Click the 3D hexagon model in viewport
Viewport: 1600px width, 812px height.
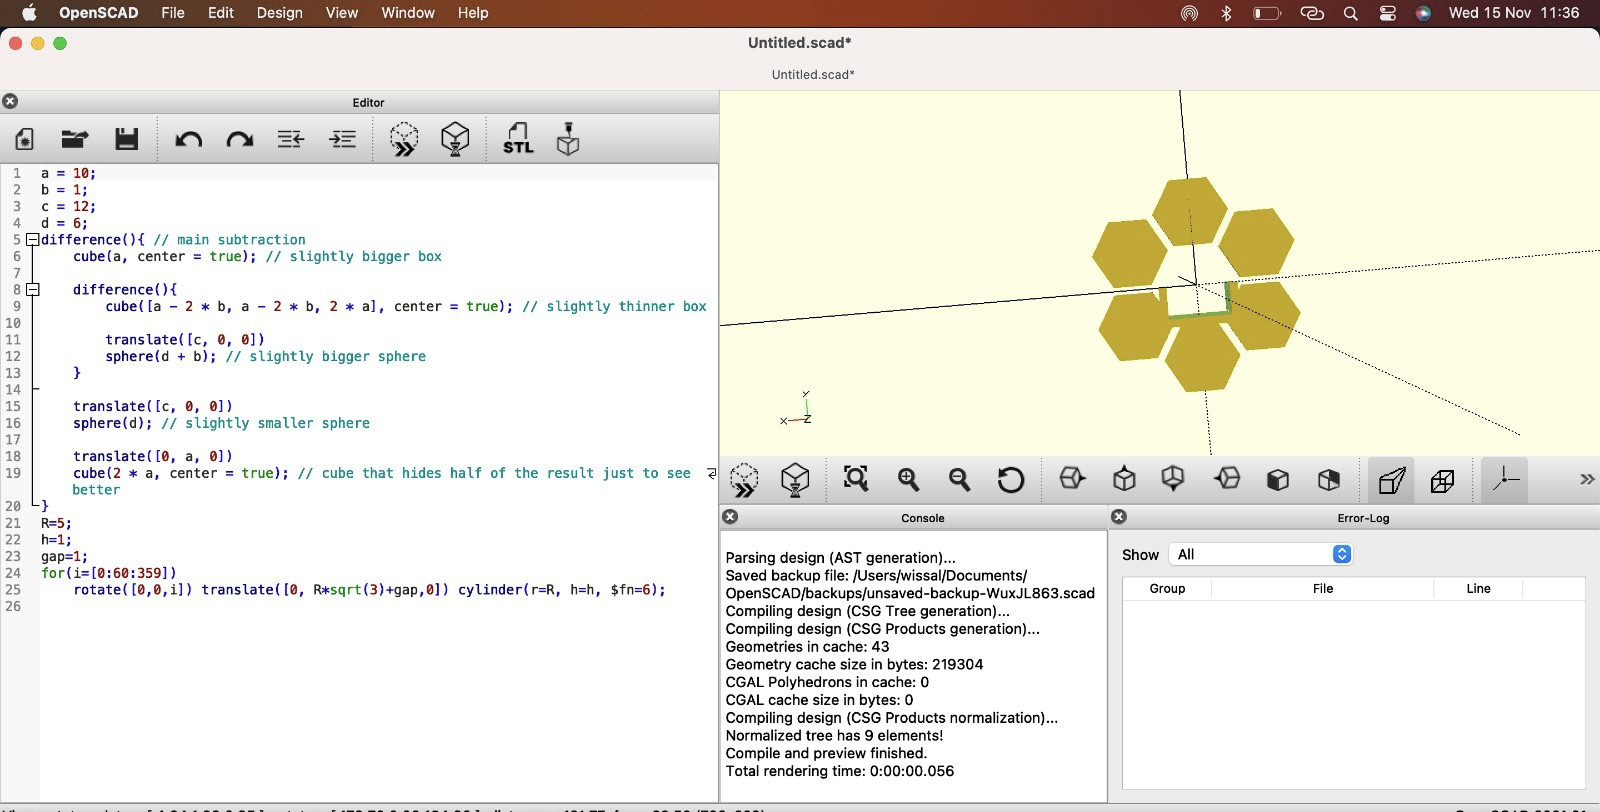[x=1196, y=283]
